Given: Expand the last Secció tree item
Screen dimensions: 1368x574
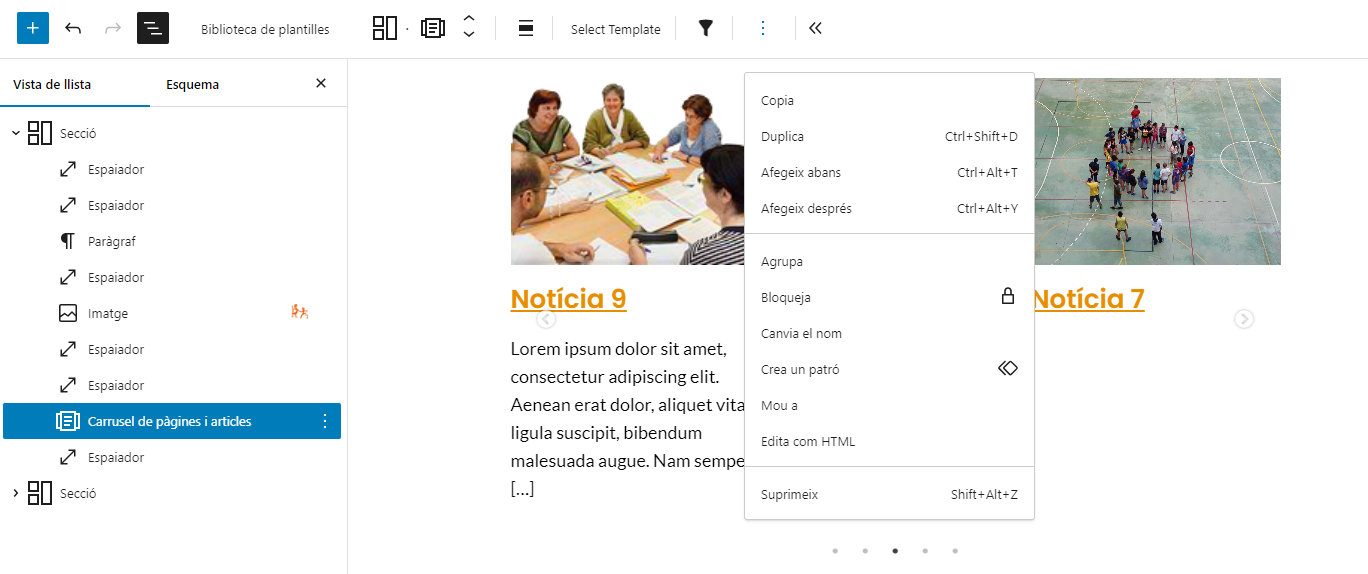Looking at the screenshot, I should pyautogui.click(x=15, y=493).
